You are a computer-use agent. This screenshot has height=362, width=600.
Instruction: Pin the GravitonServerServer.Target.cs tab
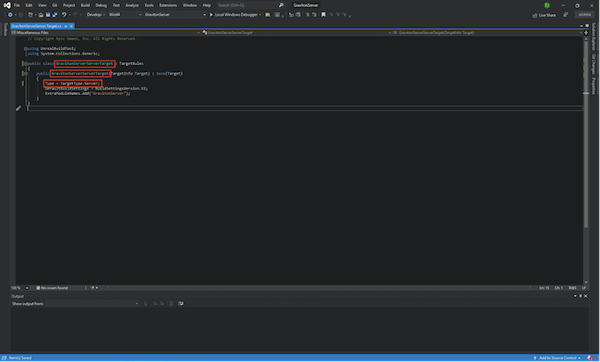(65, 26)
